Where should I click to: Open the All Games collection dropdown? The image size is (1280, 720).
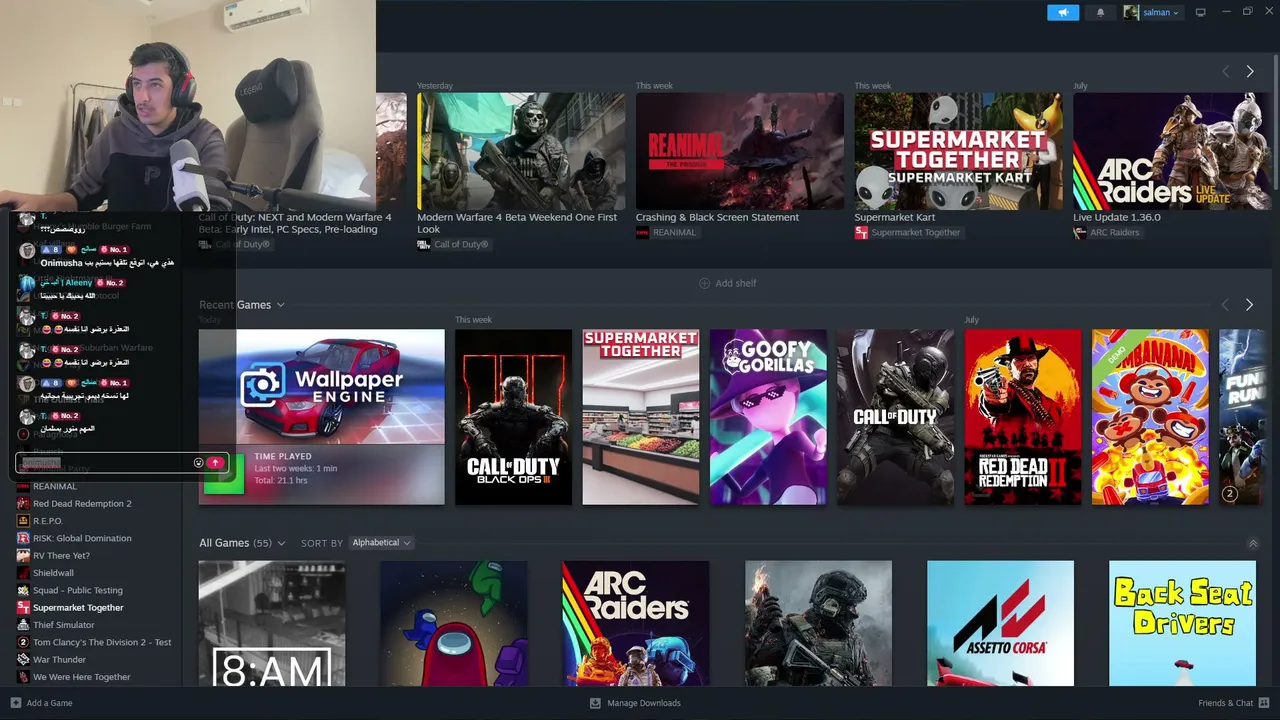[281, 543]
